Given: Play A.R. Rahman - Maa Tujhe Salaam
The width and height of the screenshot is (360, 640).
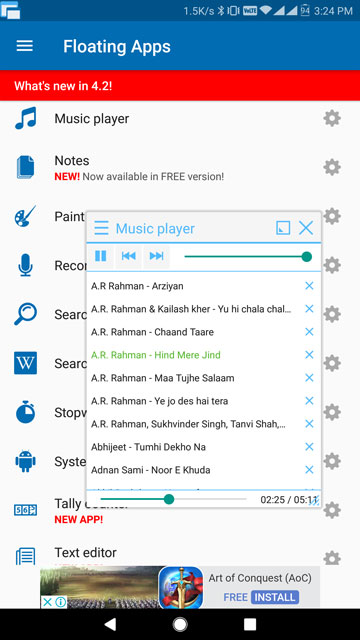Looking at the screenshot, I should (162, 378).
